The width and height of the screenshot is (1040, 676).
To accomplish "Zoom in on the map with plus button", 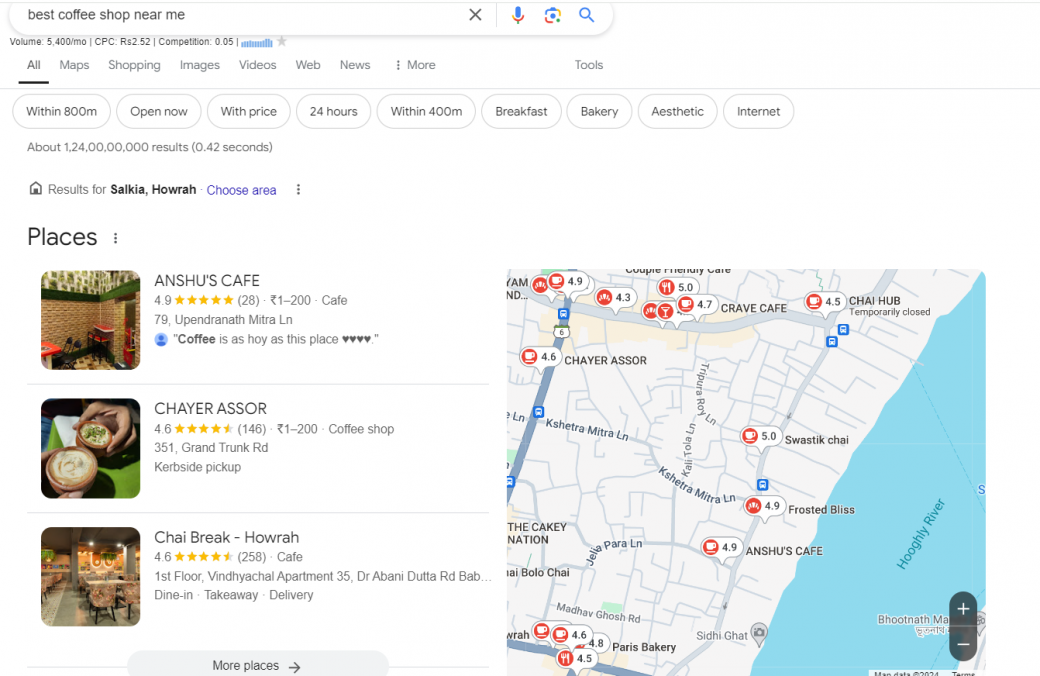I will 963,609.
